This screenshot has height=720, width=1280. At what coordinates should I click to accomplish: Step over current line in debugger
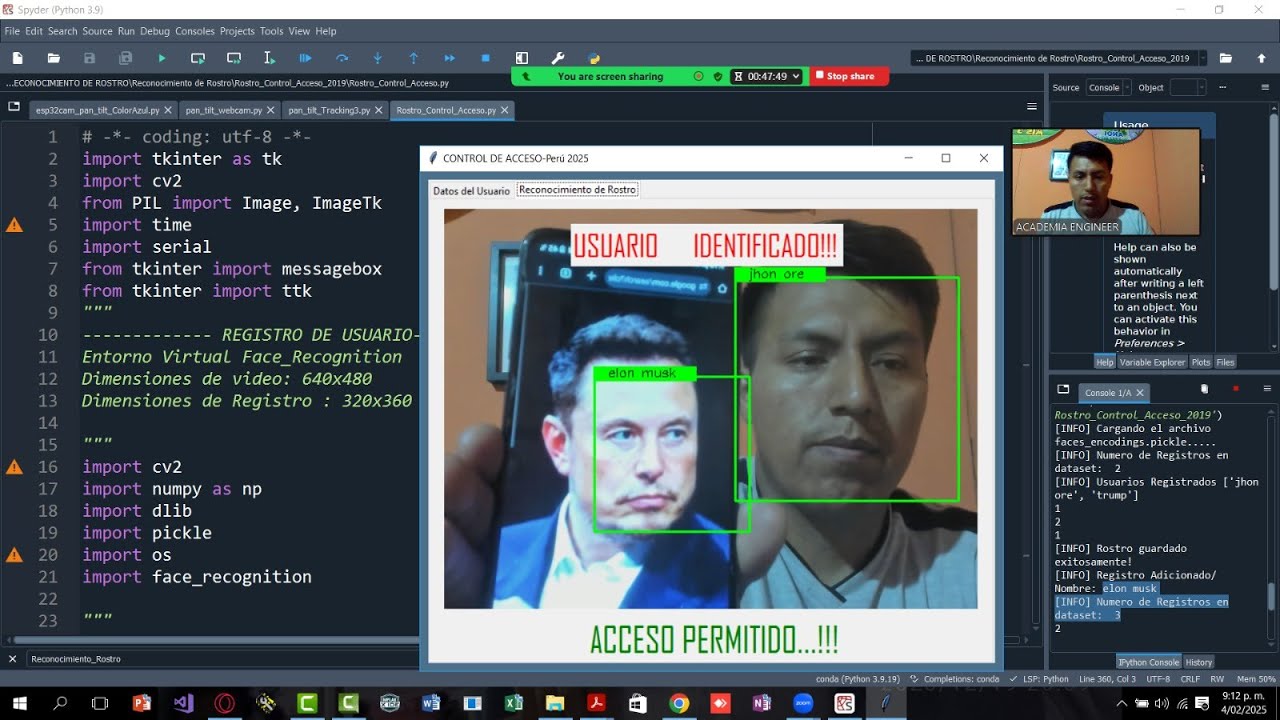pos(342,58)
